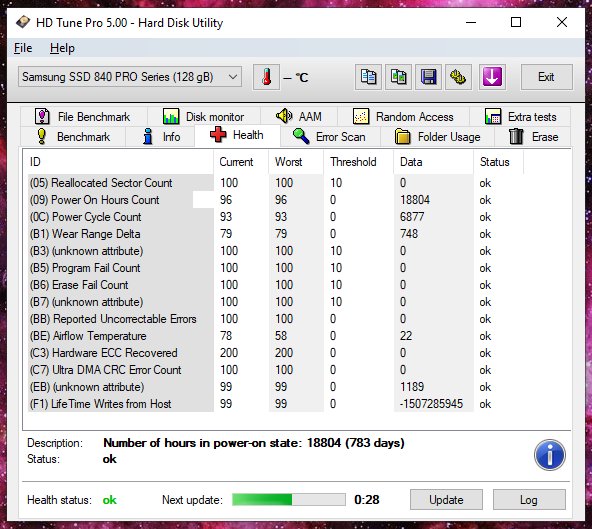This screenshot has width=592, height=529.
Task: Click the Log button
Action: tap(529, 500)
